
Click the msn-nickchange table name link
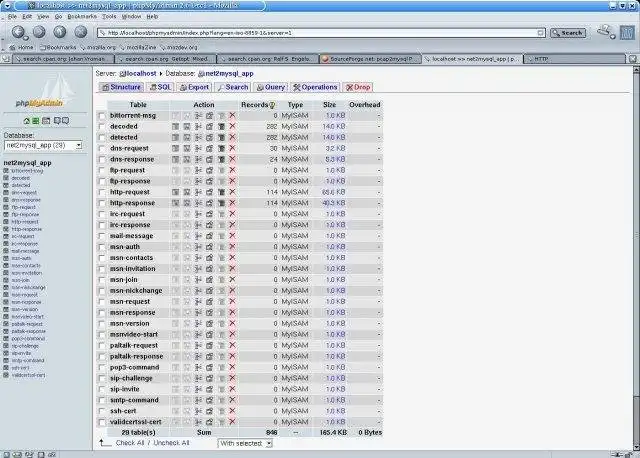pyautogui.click(x=136, y=291)
